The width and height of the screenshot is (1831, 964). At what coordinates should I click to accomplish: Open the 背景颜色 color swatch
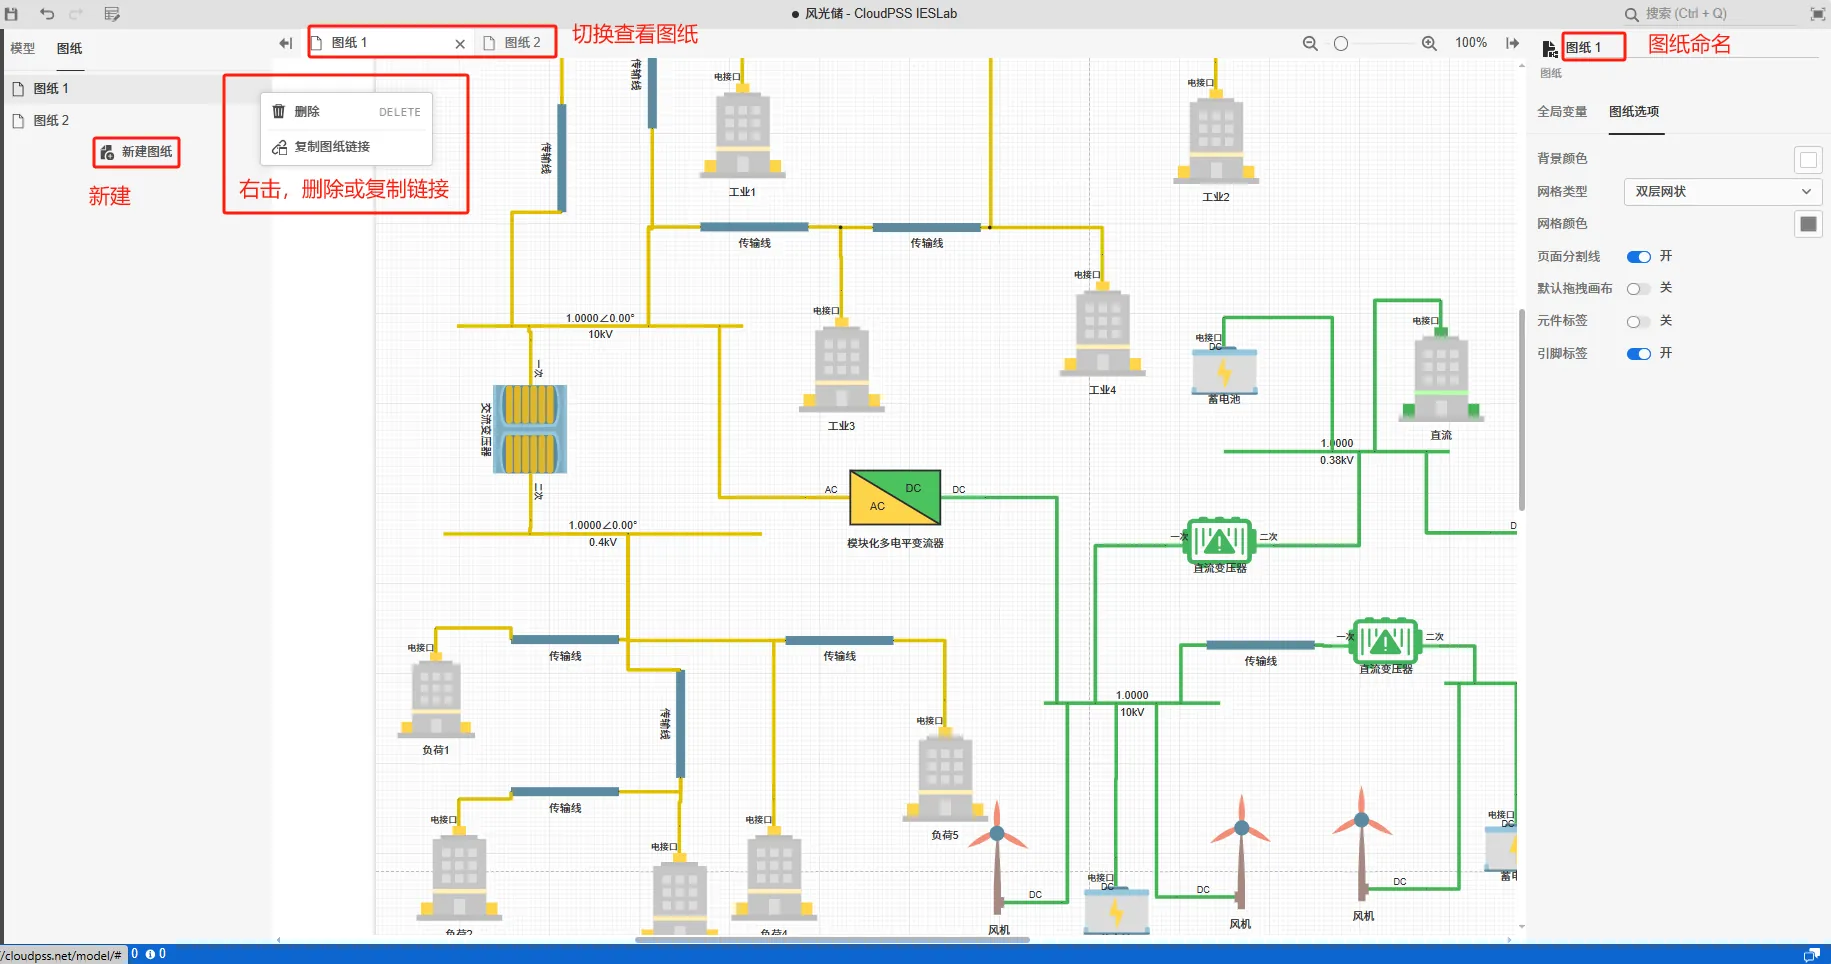tap(1808, 160)
